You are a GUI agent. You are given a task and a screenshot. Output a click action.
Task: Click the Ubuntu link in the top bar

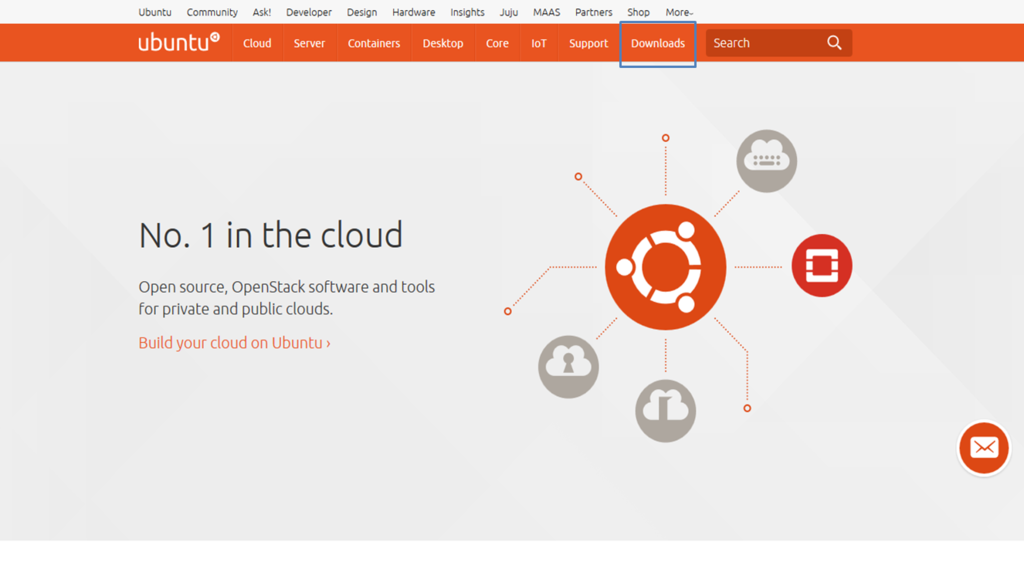click(155, 12)
